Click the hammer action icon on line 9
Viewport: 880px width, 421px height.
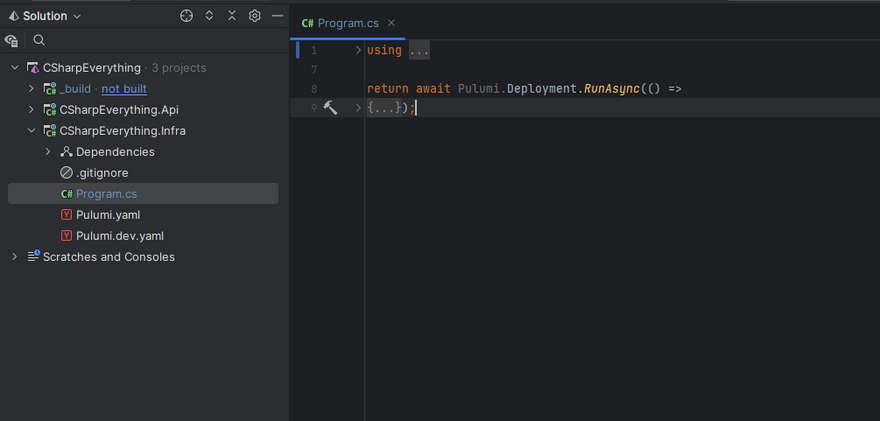(330, 108)
